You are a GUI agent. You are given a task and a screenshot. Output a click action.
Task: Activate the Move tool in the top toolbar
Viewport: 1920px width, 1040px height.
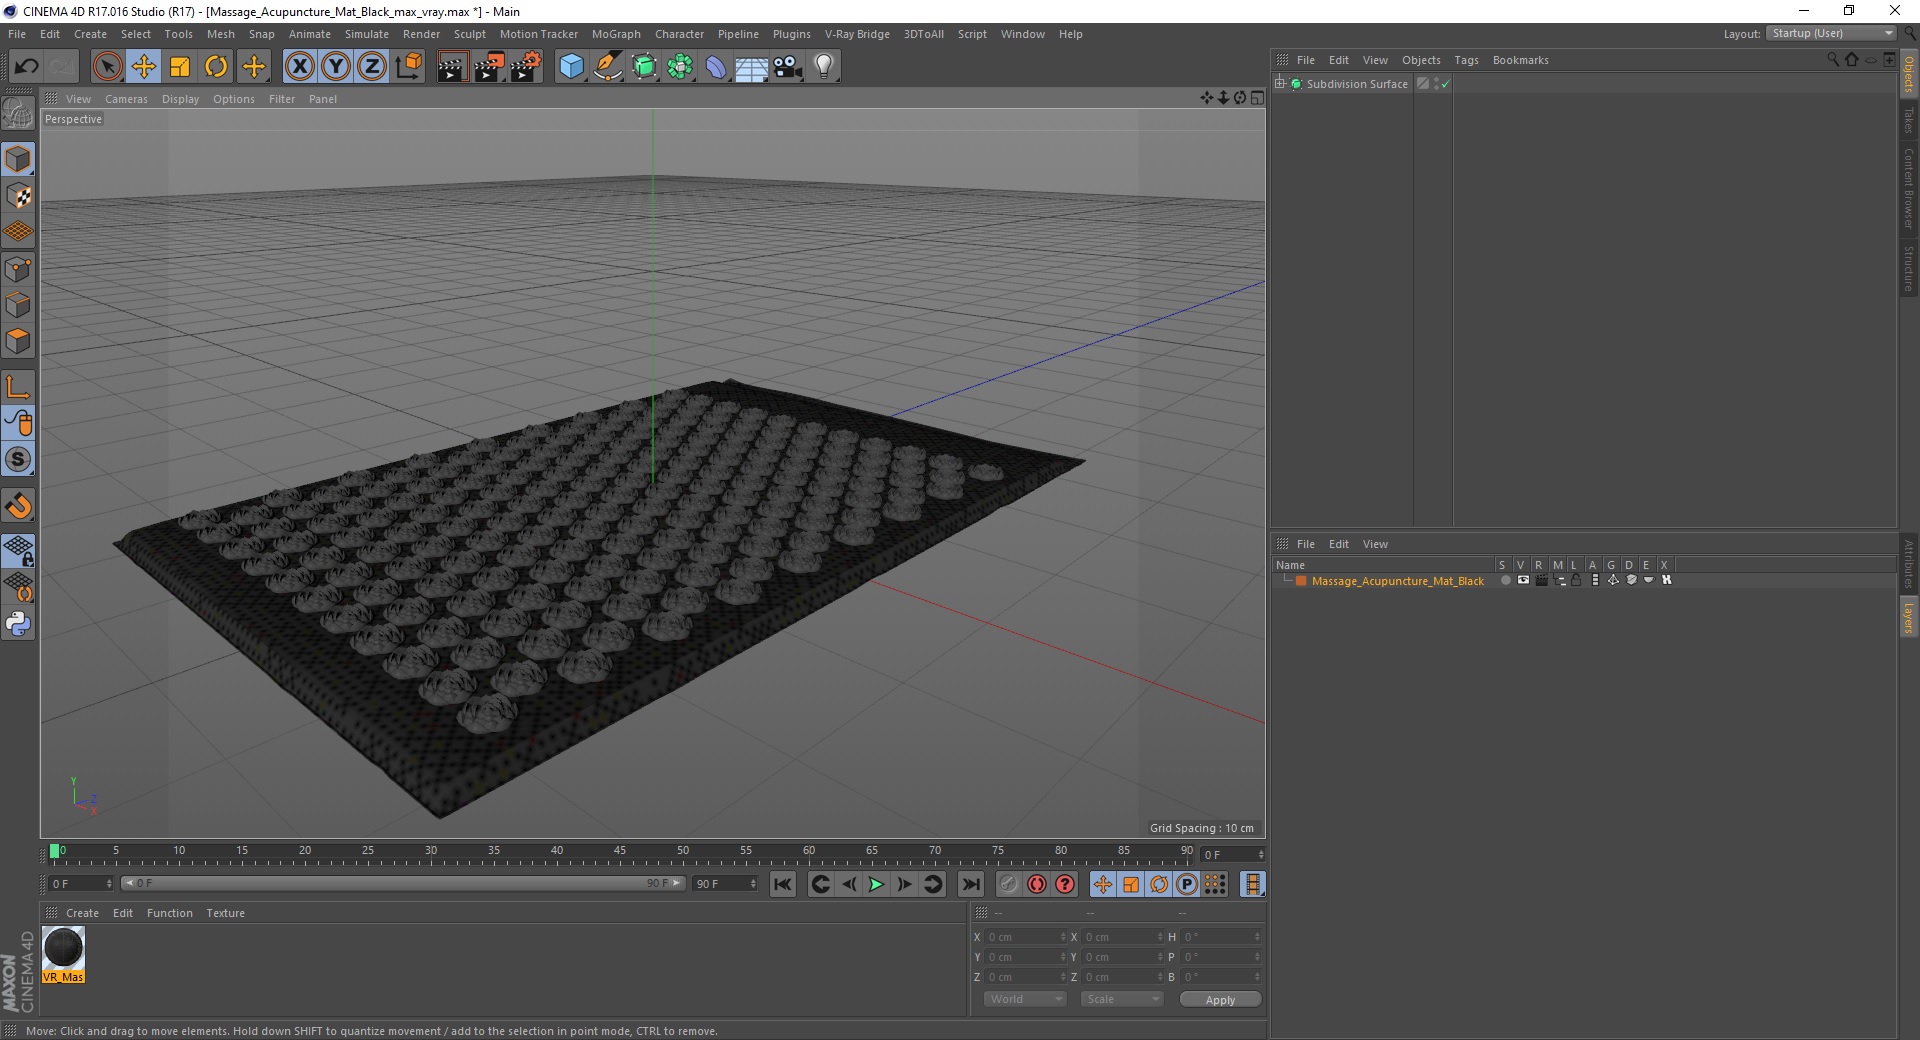tap(143, 67)
